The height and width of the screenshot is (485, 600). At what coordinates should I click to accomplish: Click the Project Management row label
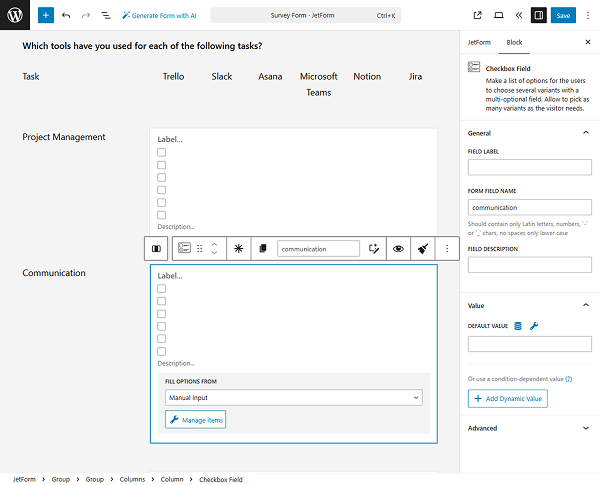(64, 137)
